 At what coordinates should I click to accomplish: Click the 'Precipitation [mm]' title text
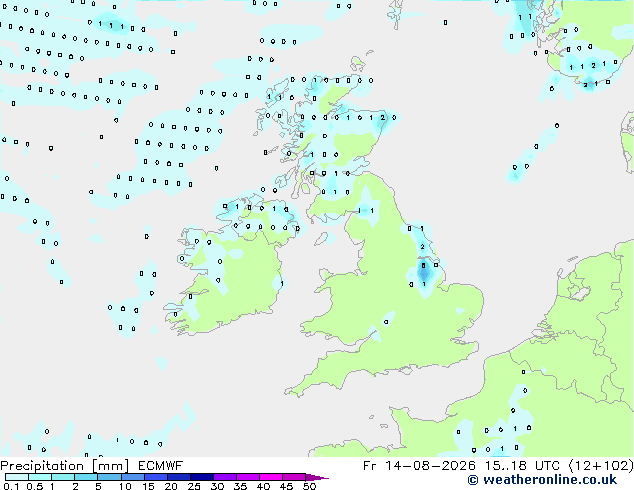point(65,466)
